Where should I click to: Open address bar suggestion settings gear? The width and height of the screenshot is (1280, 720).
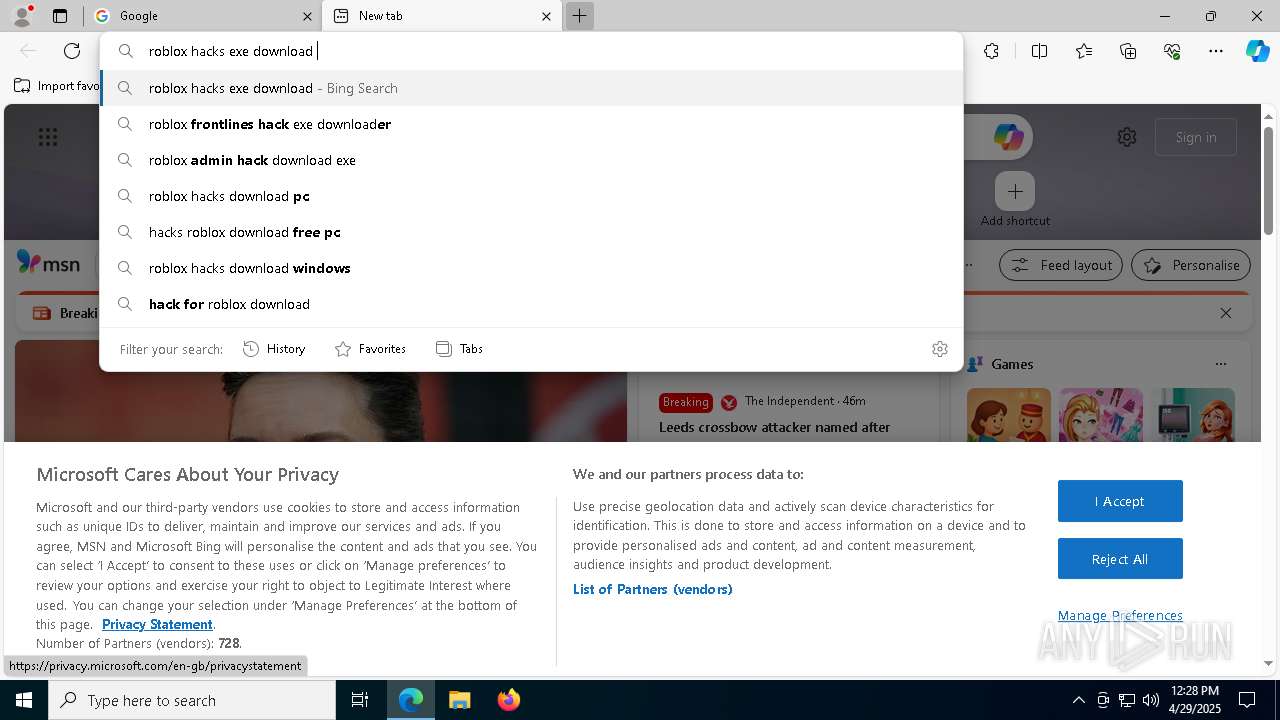click(x=940, y=349)
